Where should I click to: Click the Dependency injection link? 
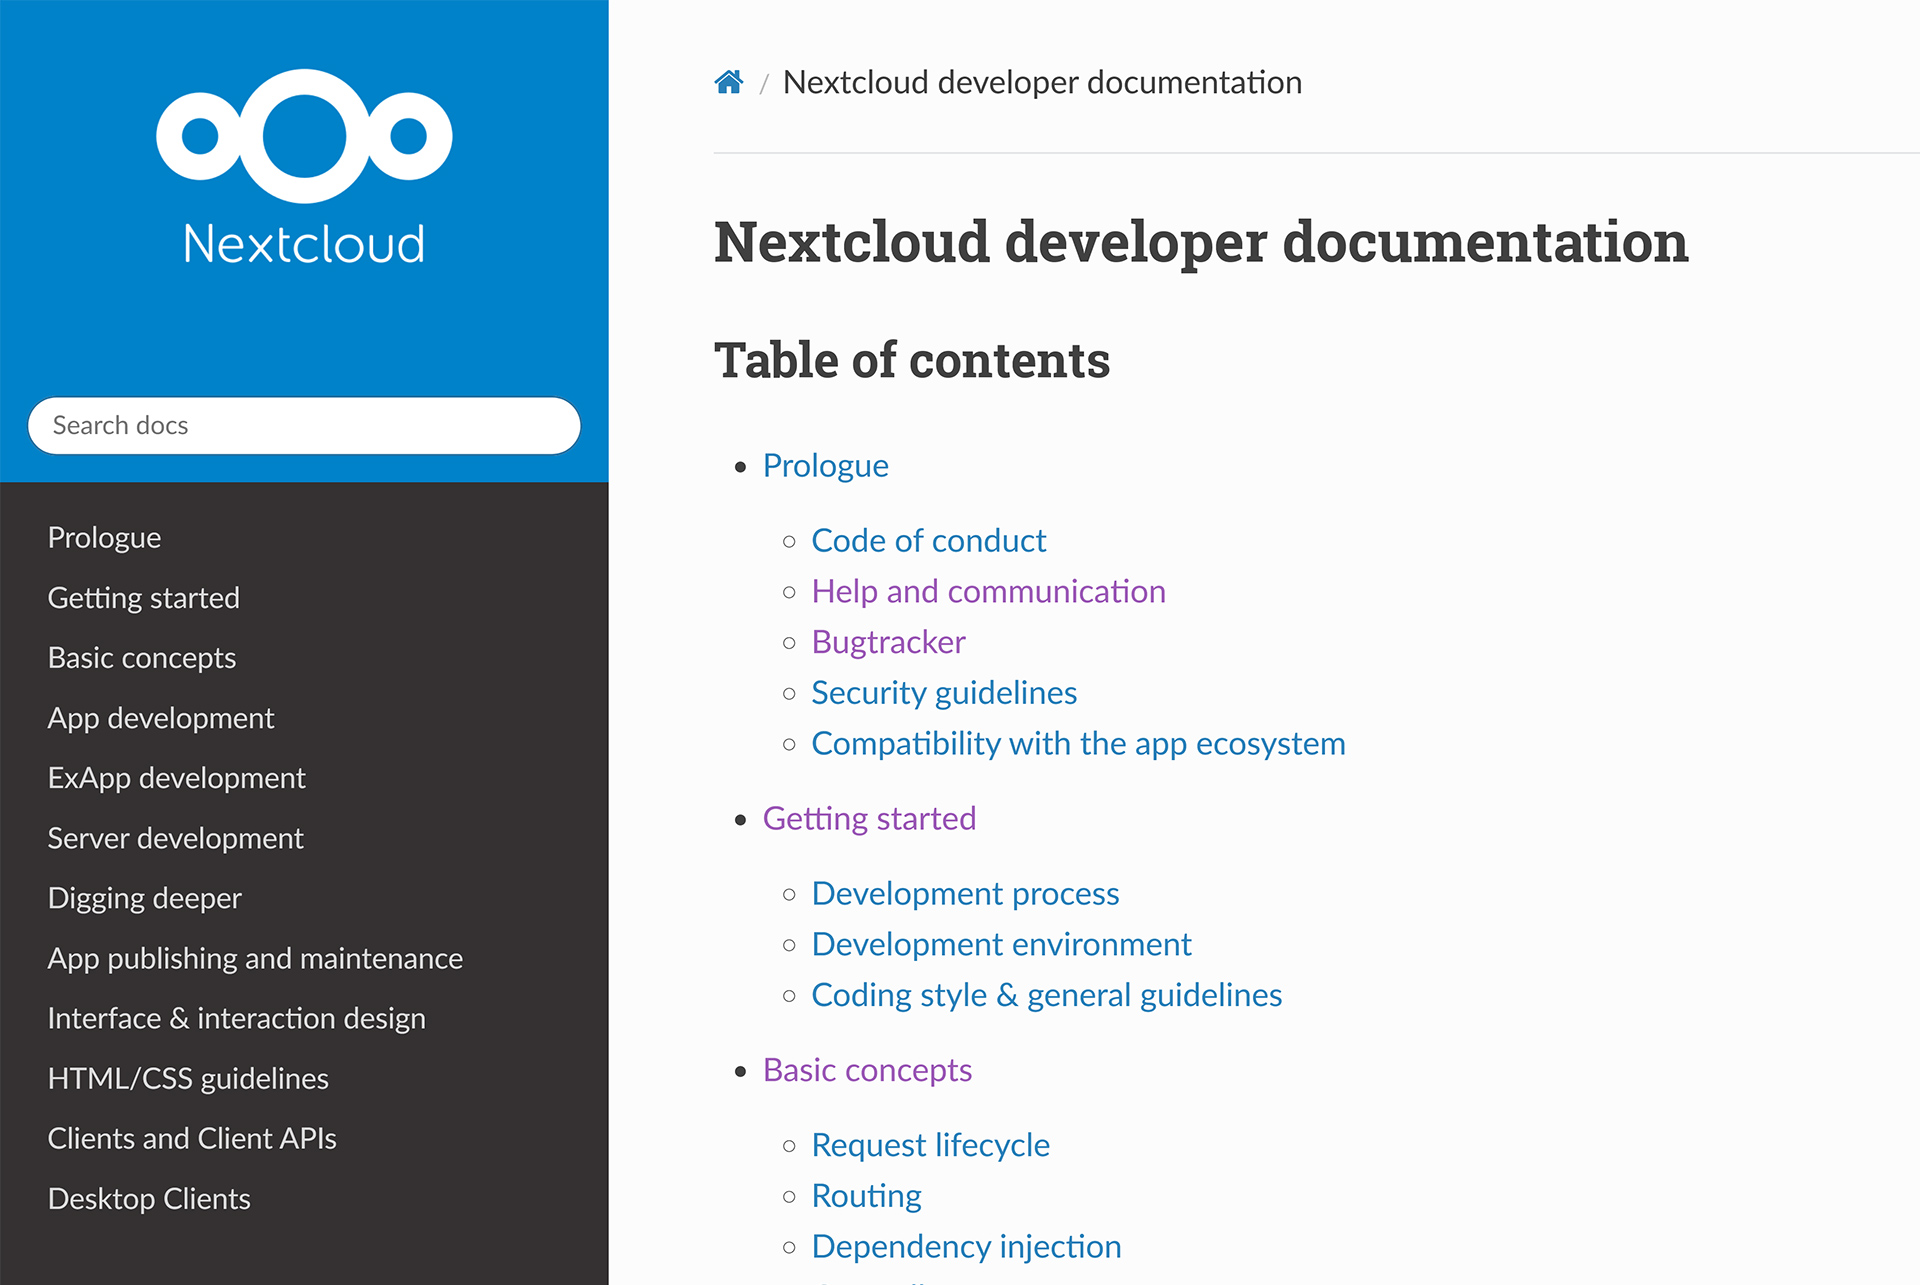(966, 1246)
